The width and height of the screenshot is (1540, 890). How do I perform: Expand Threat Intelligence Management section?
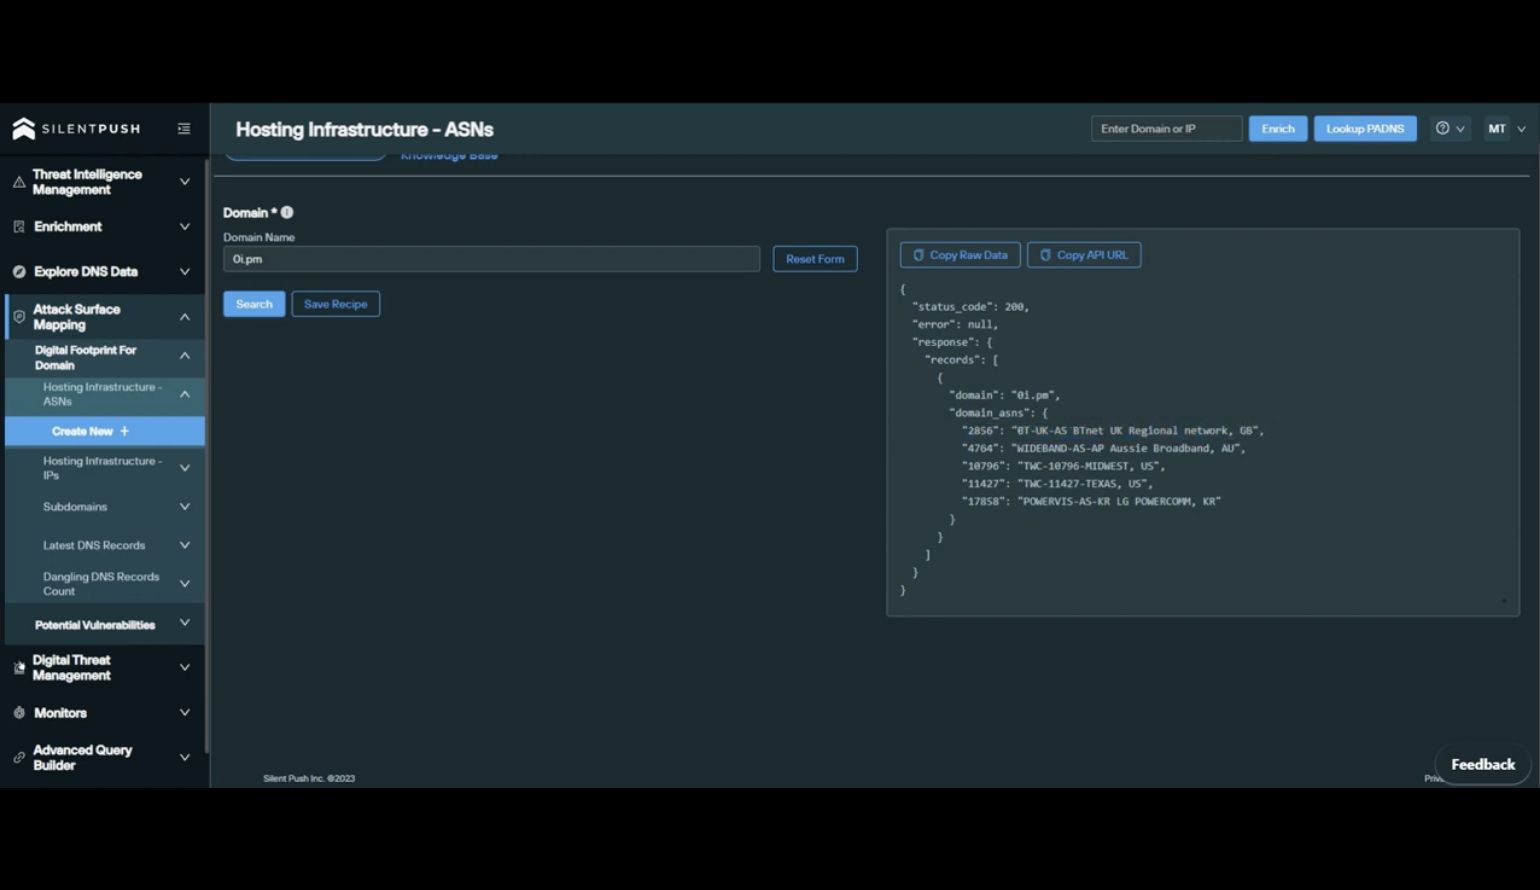click(x=185, y=182)
